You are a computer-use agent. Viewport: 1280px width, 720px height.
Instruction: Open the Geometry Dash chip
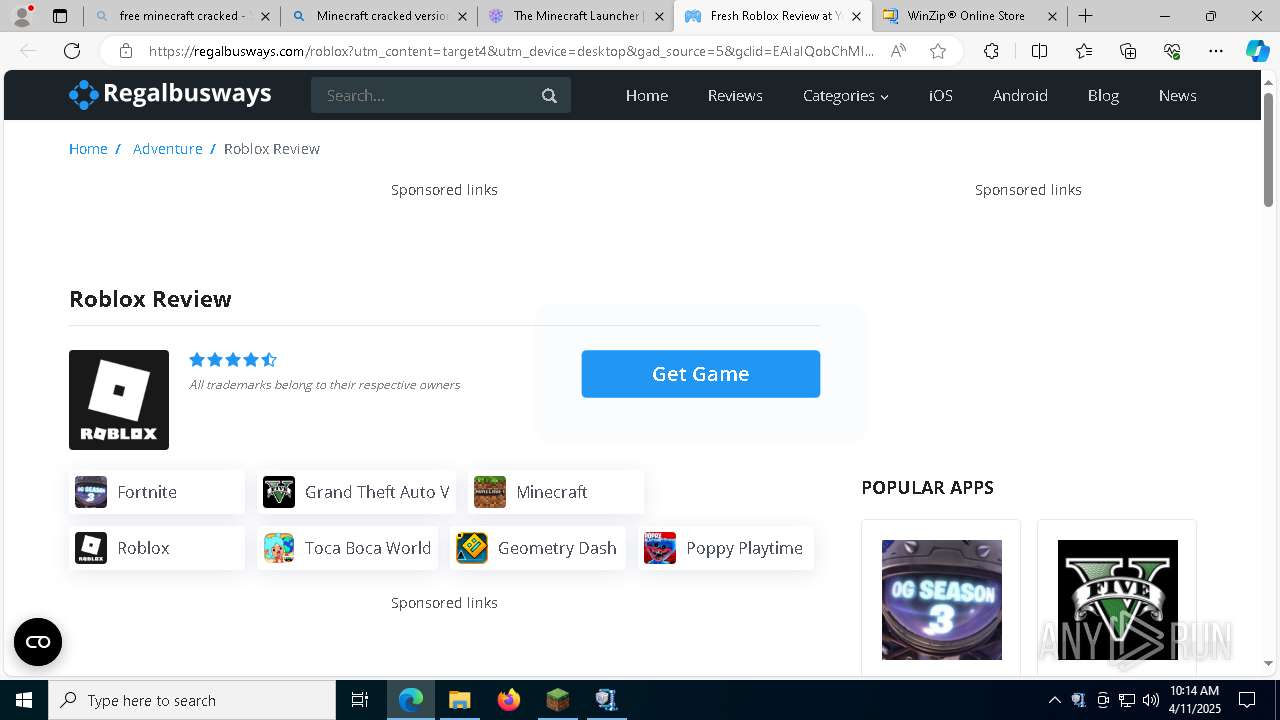point(538,548)
